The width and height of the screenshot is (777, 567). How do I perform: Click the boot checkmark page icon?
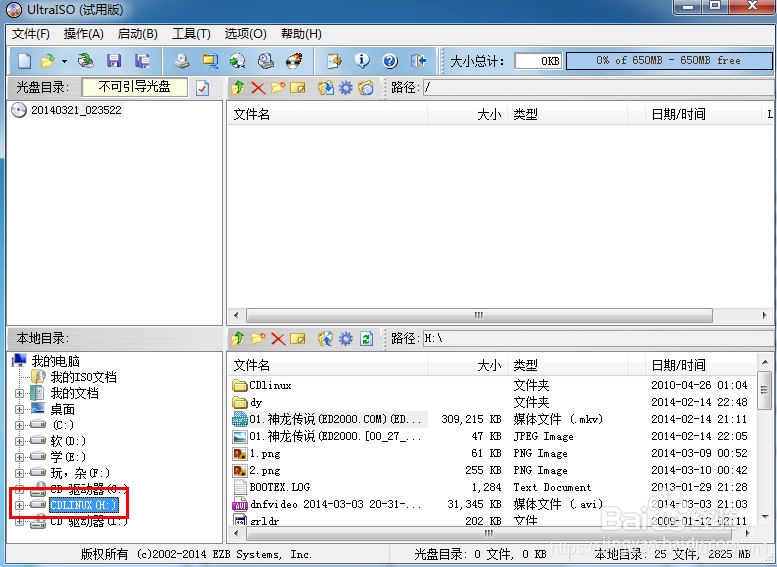[x=203, y=88]
